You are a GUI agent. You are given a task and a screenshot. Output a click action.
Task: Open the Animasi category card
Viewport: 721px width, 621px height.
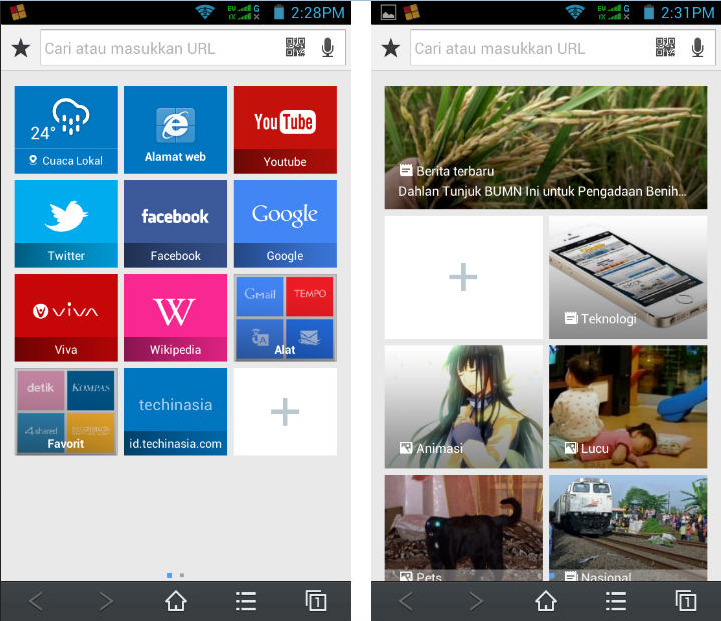[x=464, y=407]
